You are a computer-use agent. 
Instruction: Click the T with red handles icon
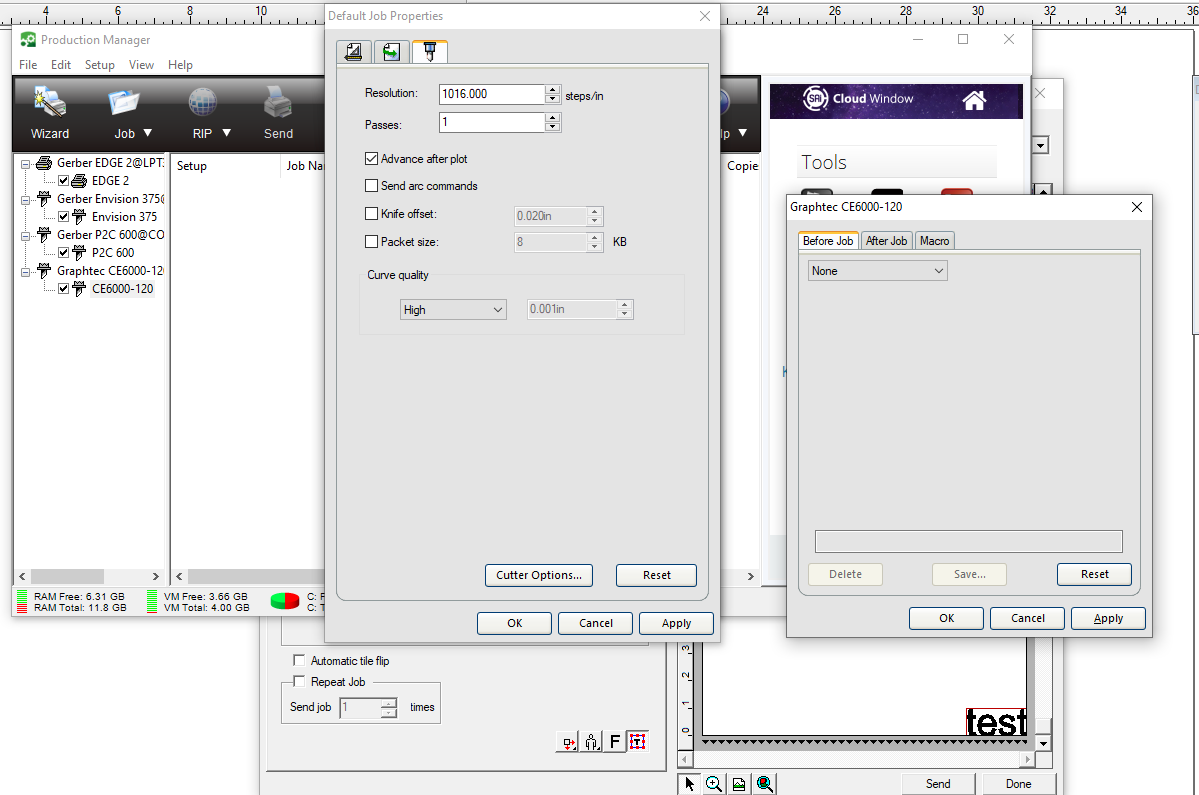pyautogui.click(x=638, y=741)
